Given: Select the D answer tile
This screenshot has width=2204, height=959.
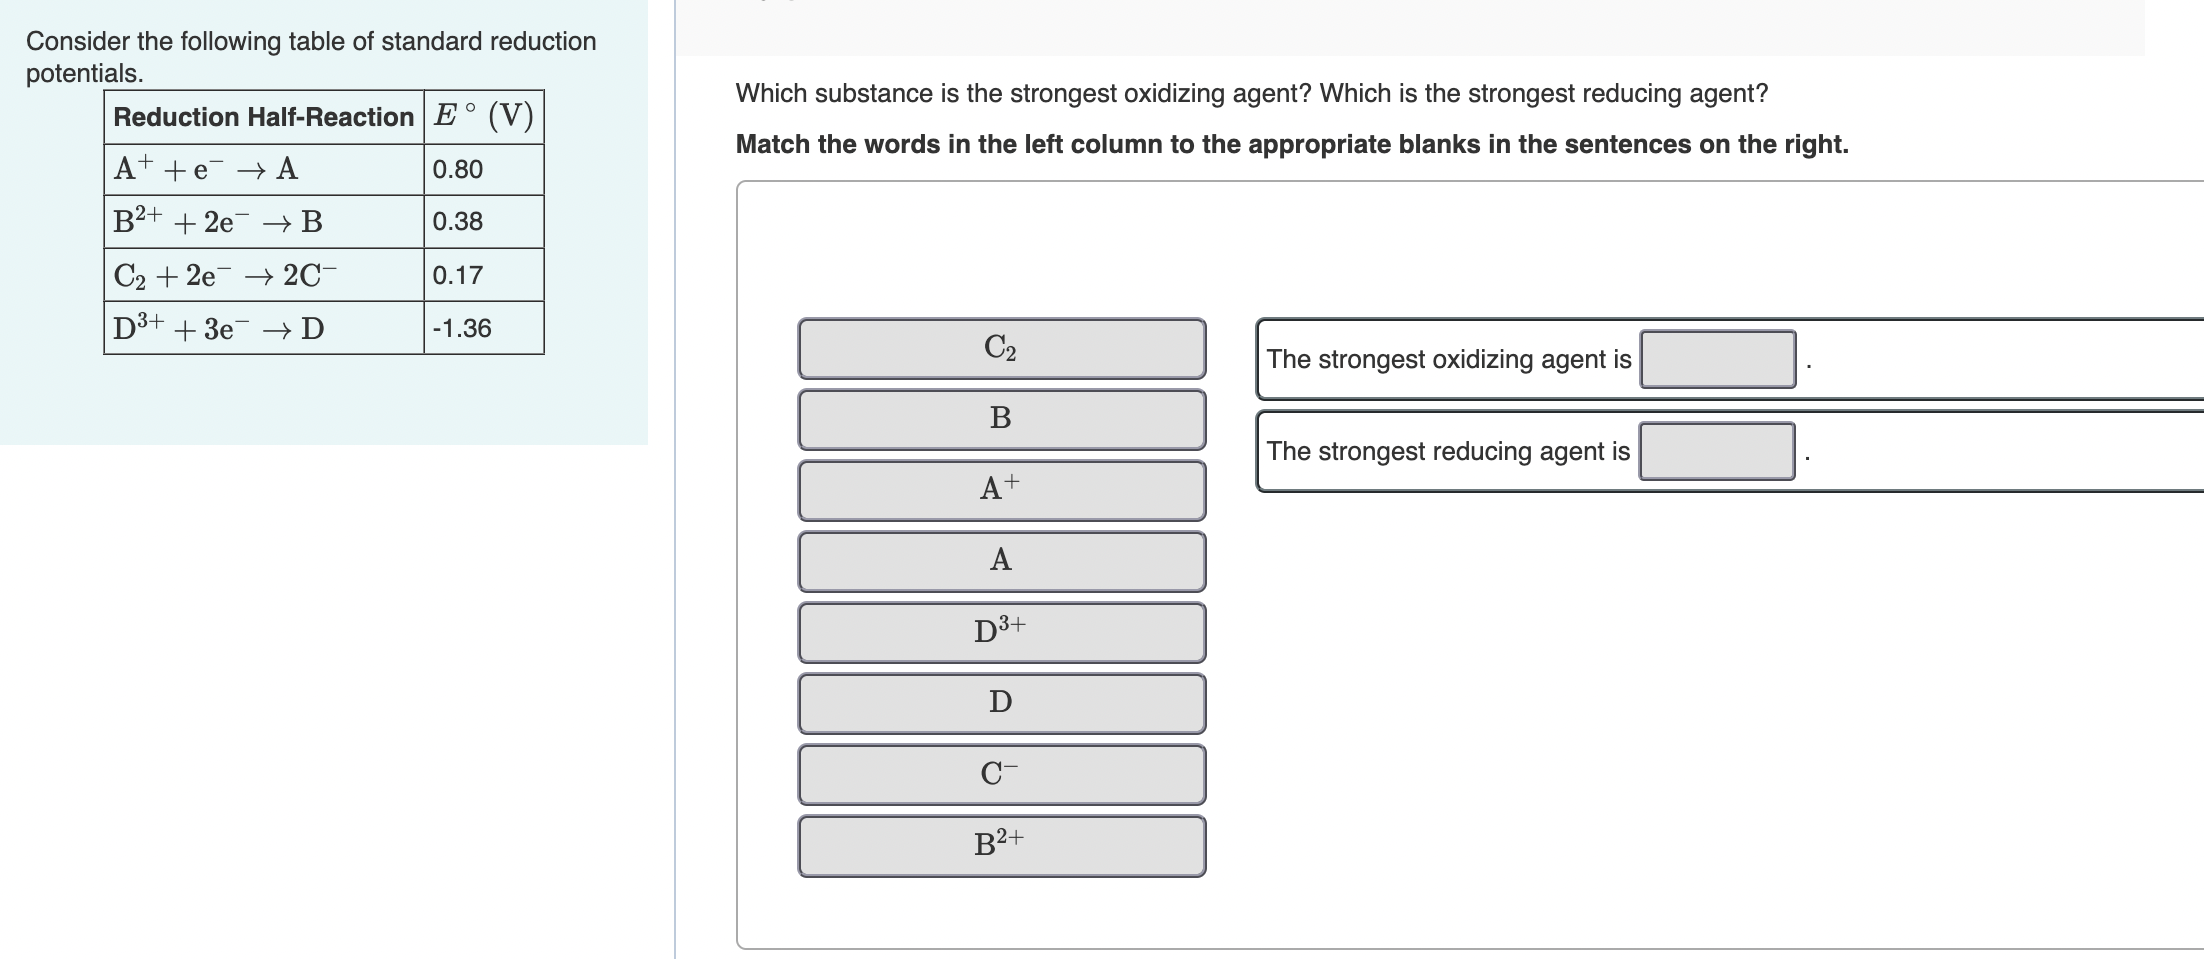Looking at the screenshot, I should tap(1000, 703).
